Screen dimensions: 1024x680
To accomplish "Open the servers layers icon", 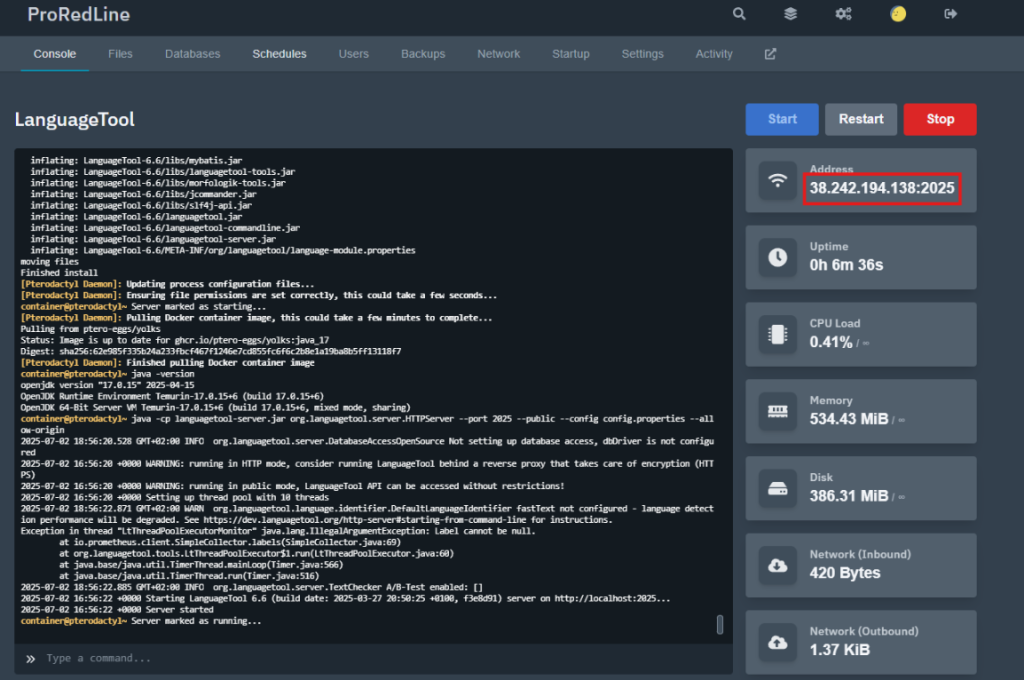I will (790, 14).
